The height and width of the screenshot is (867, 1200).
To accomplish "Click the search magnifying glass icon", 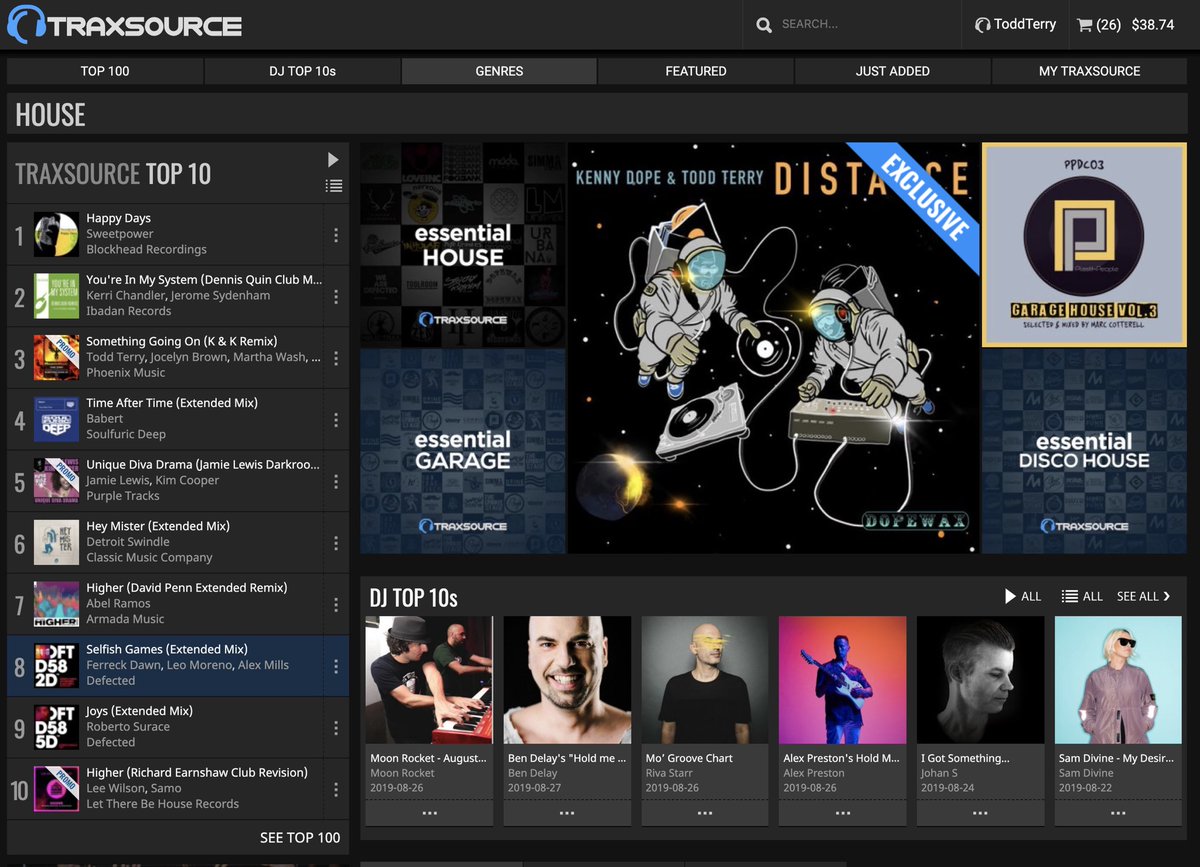I will 765,24.
